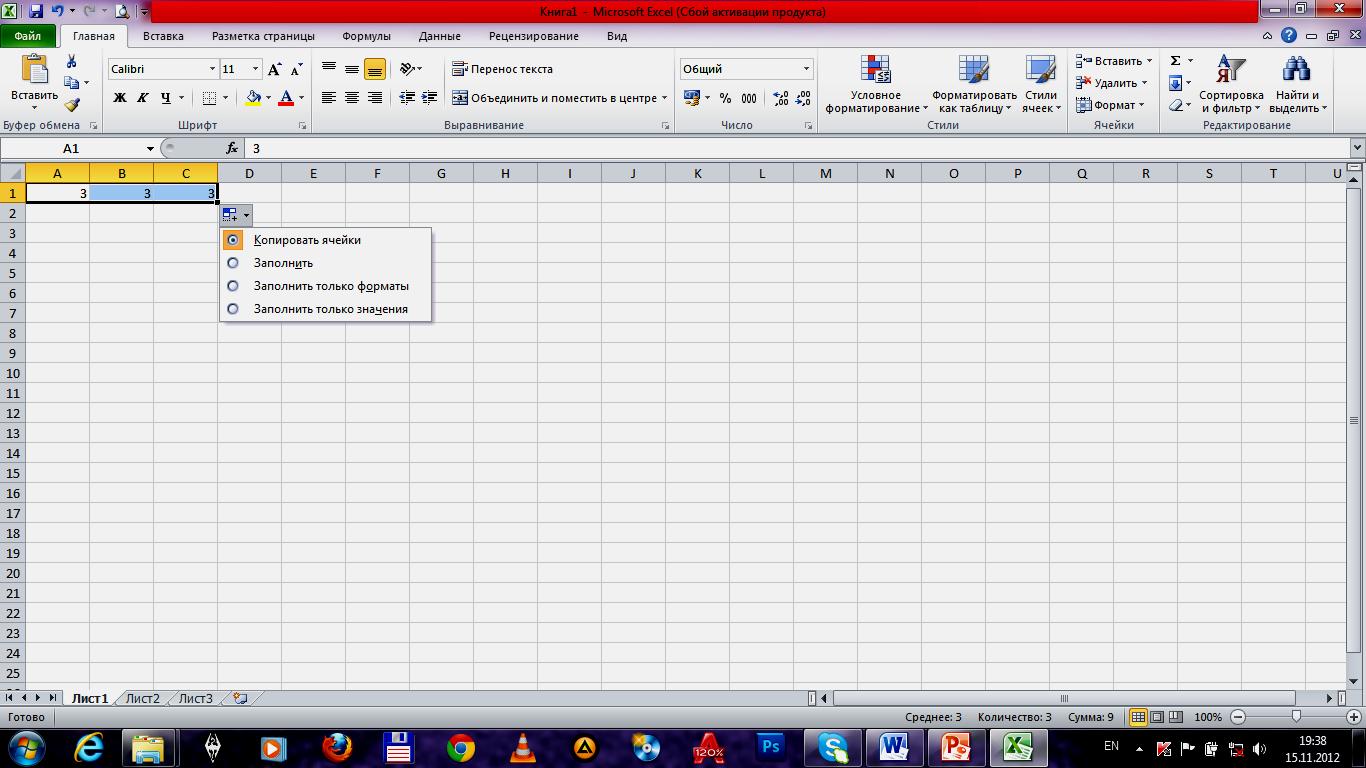
Task: Toggle Wrap Text (Перенос текста)
Action: pos(503,69)
